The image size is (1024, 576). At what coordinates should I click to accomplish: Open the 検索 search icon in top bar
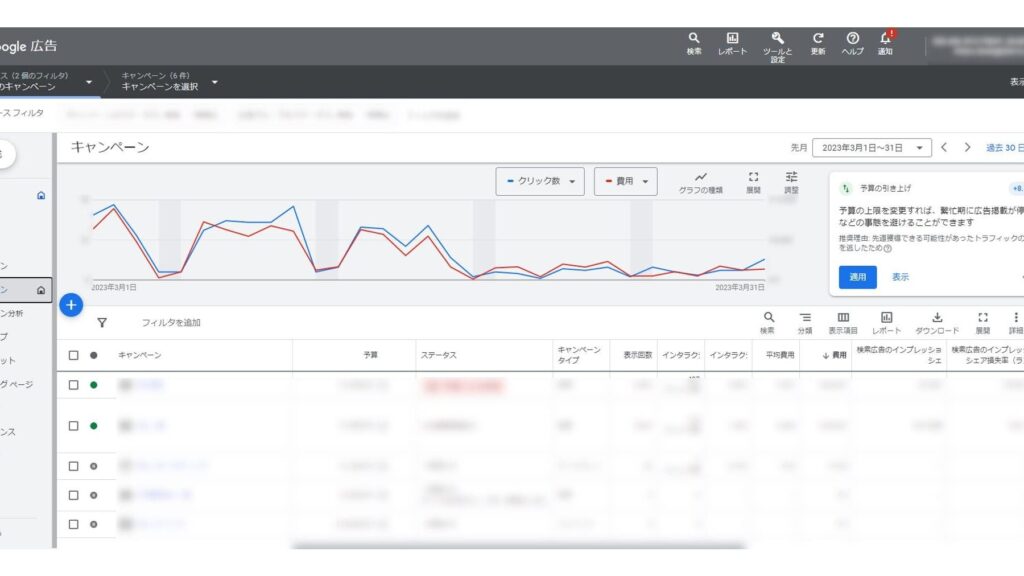(x=694, y=38)
